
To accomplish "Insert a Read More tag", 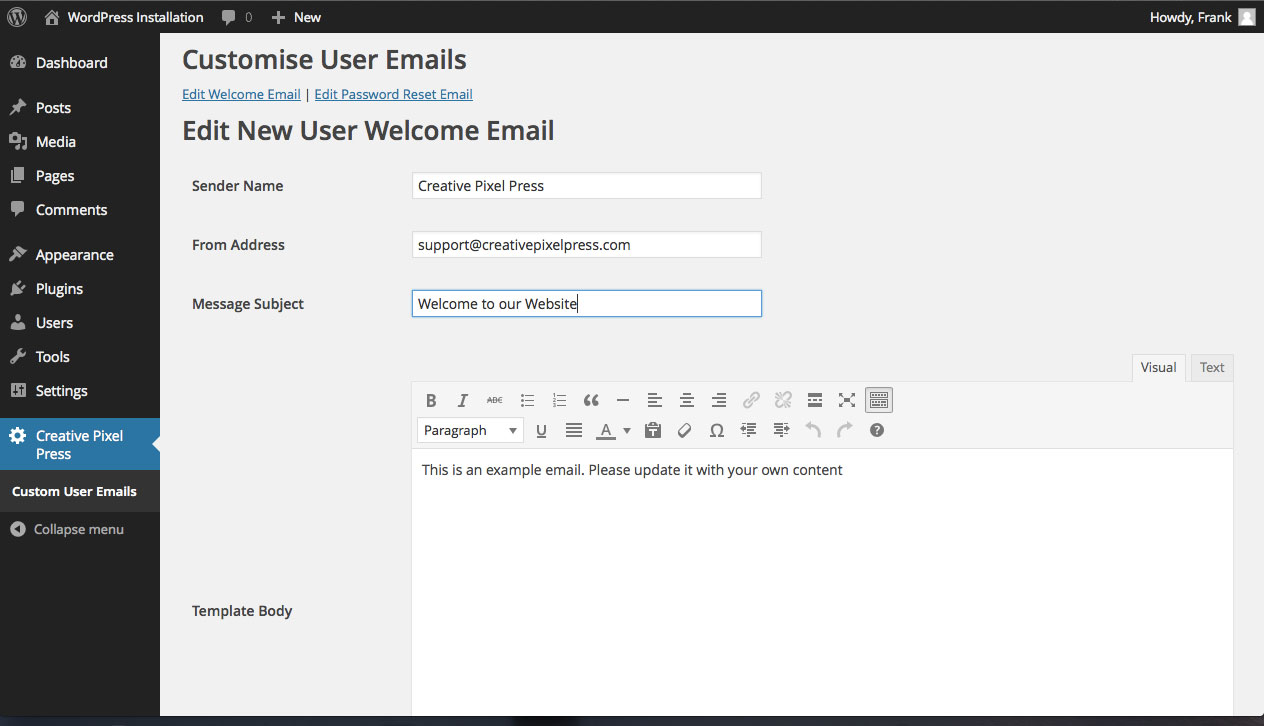I will tap(815, 400).
